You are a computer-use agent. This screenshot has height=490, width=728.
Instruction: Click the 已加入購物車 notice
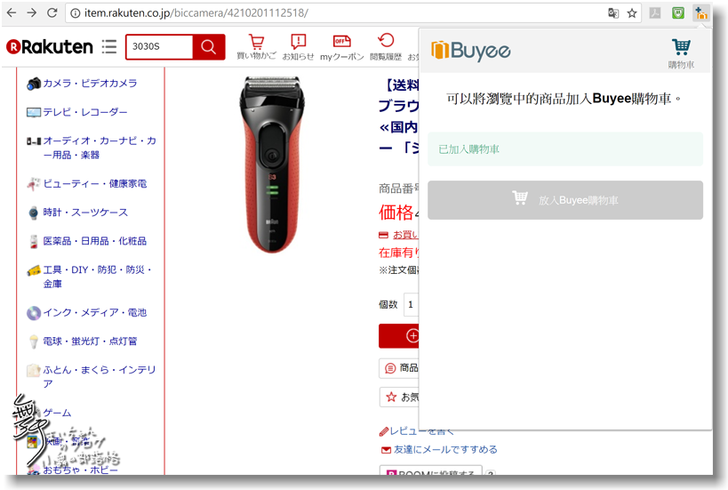(x=565, y=149)
